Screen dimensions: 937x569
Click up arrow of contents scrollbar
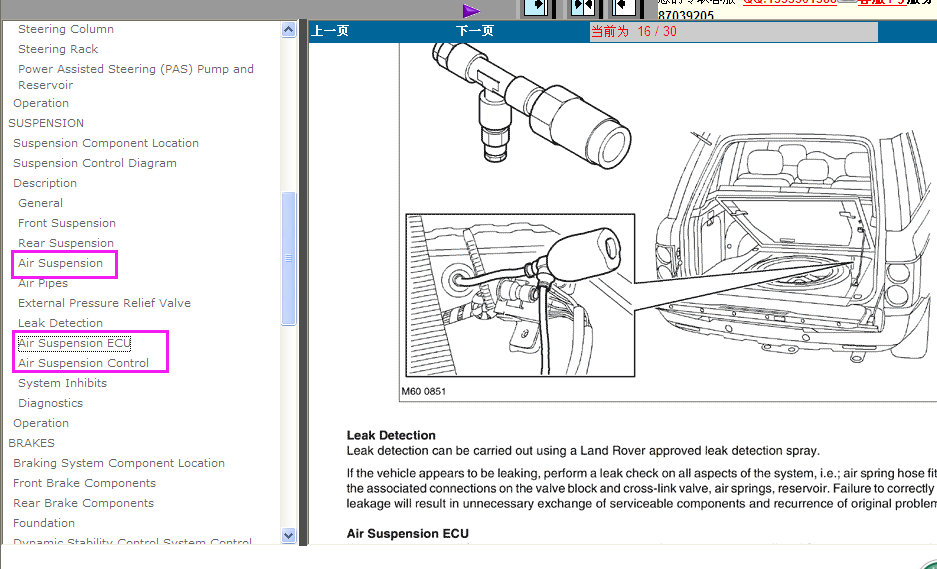[288, 29]
